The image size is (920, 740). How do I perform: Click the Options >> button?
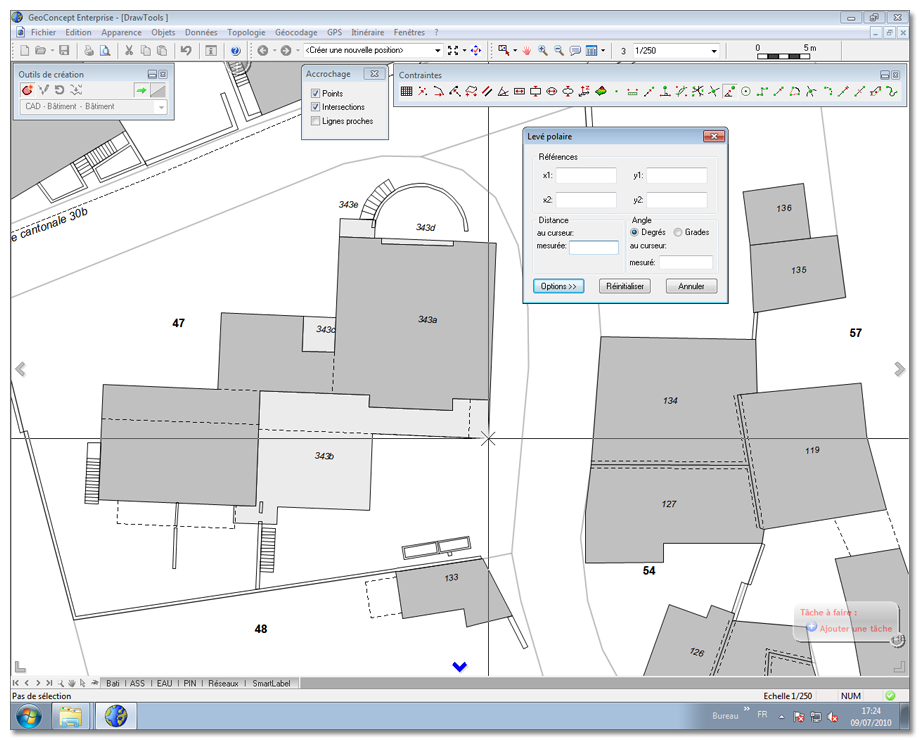point(558,286)
